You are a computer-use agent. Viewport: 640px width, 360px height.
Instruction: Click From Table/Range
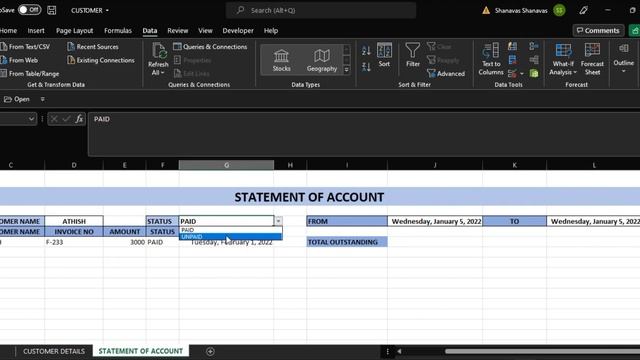30,74
